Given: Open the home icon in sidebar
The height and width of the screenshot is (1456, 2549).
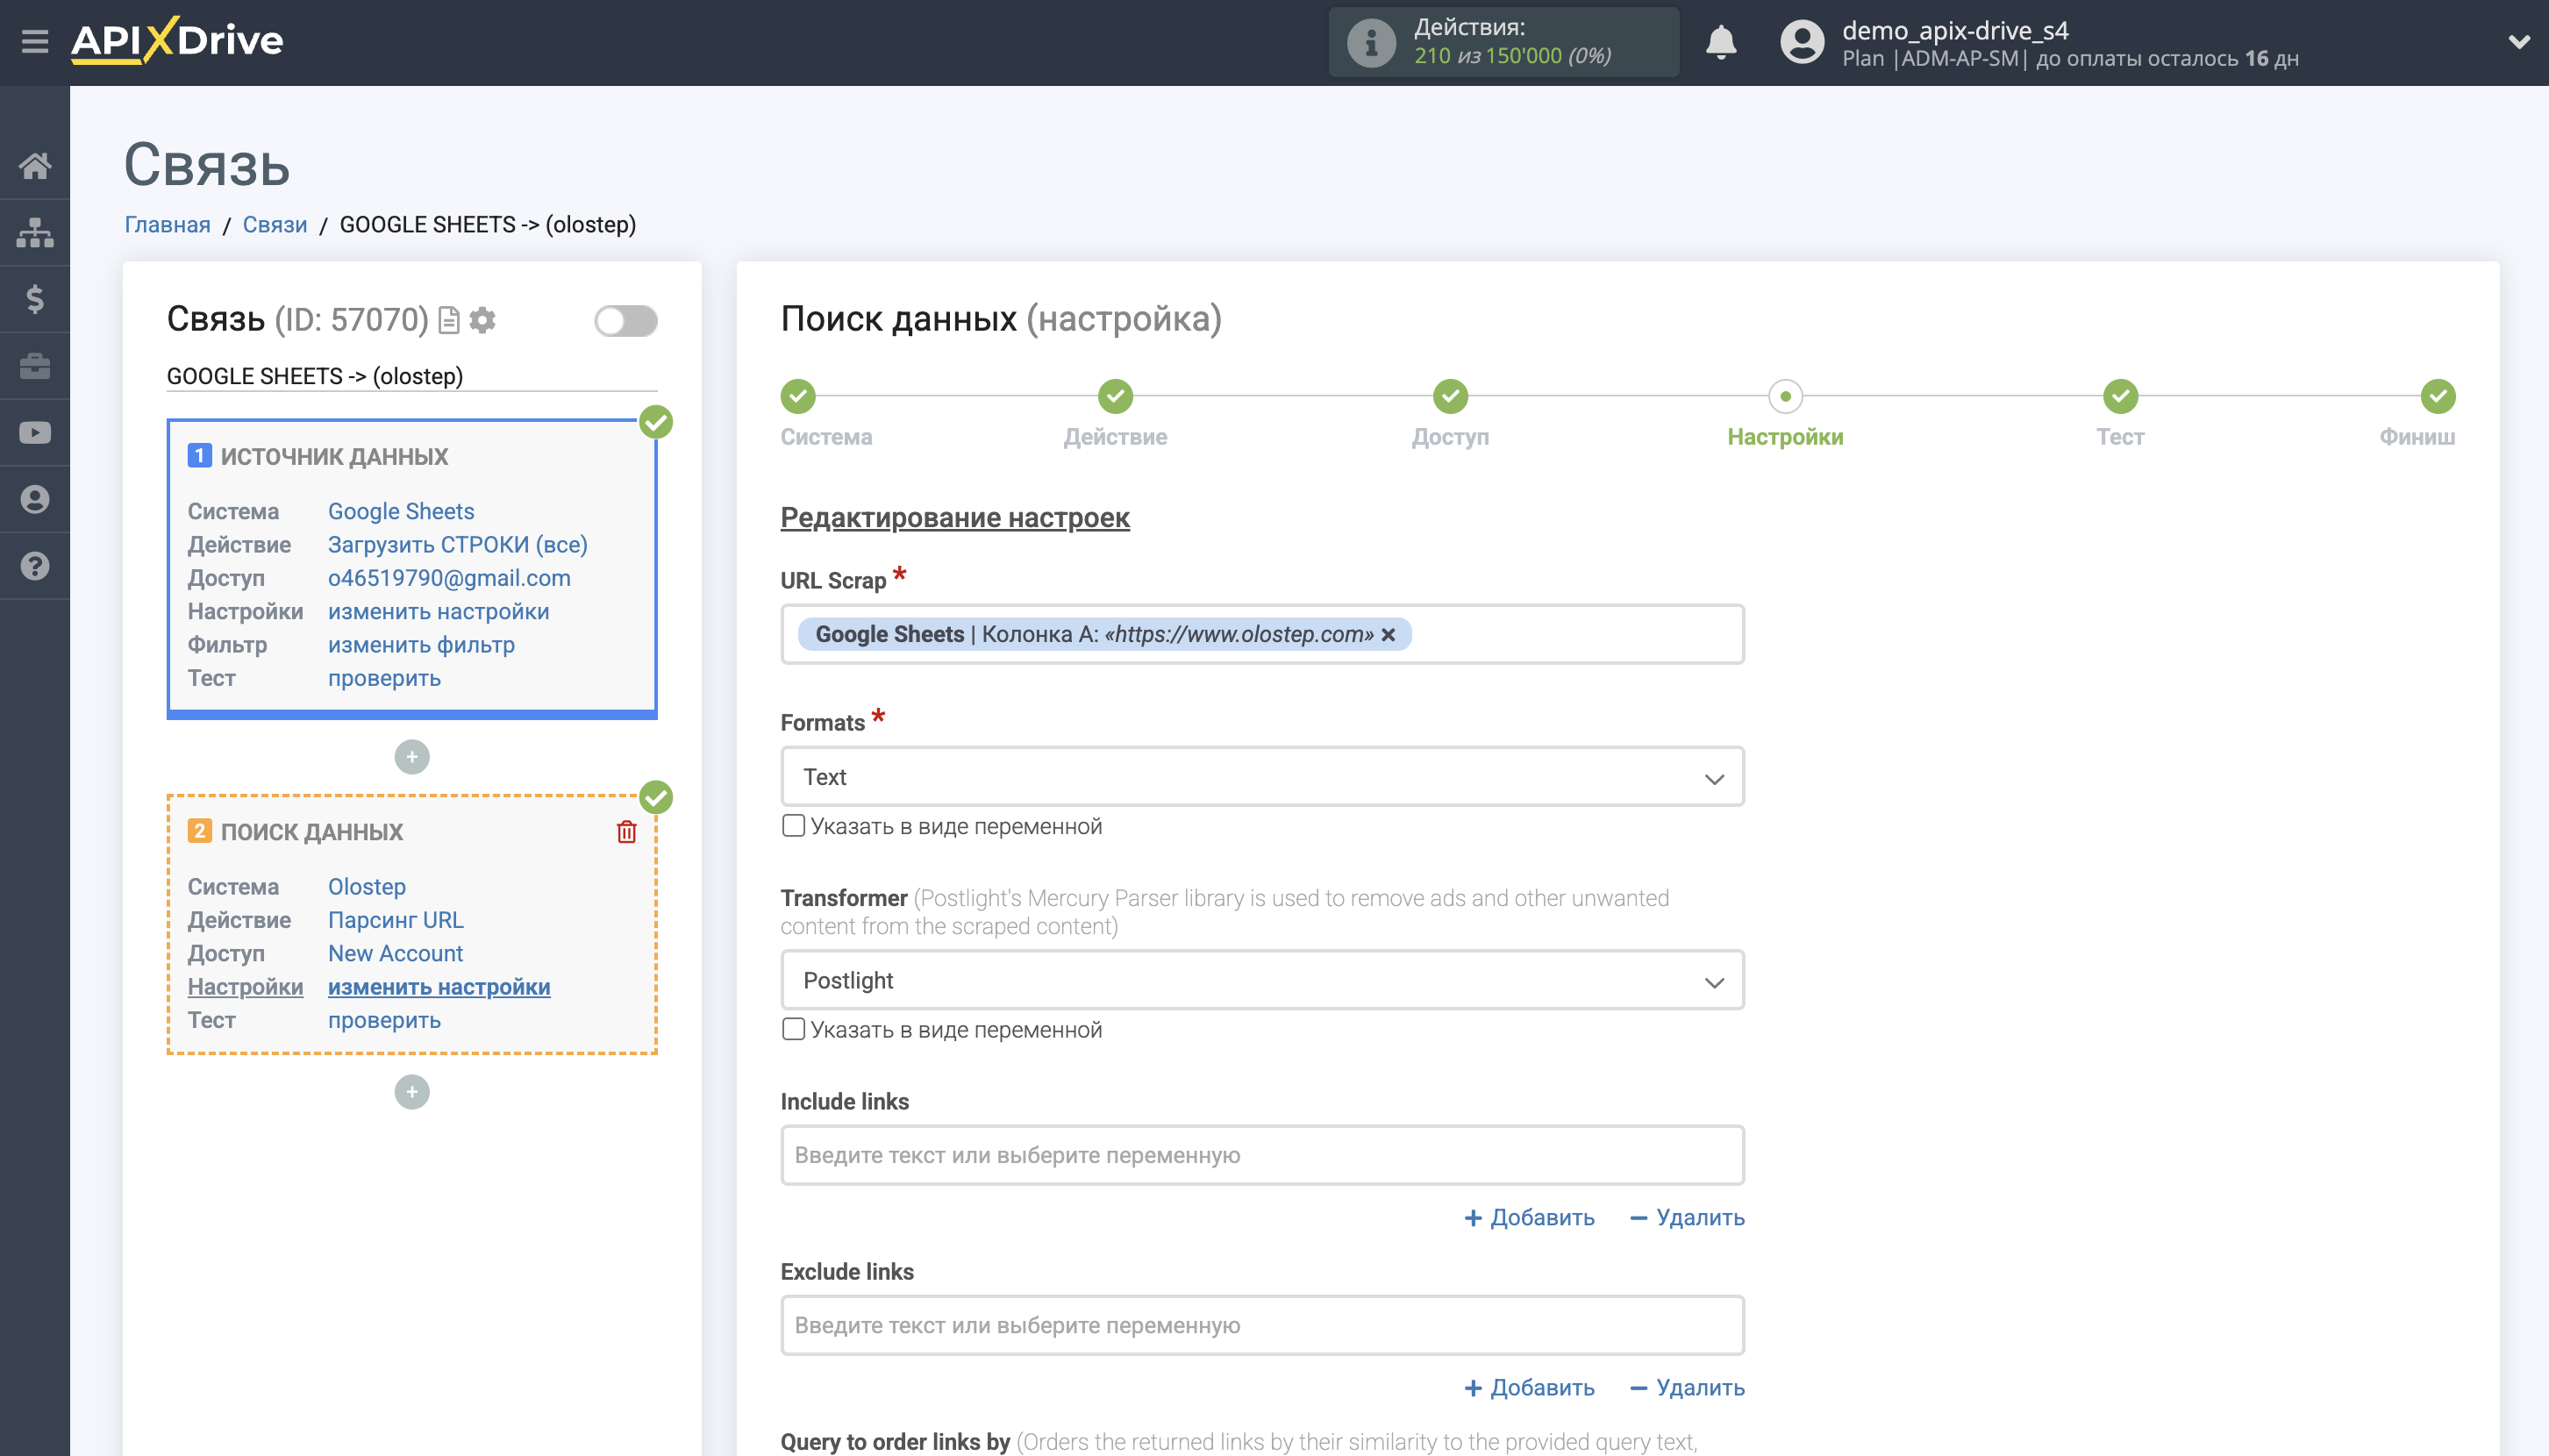Looking at the screenshot, I should click(x=35, y=165).
